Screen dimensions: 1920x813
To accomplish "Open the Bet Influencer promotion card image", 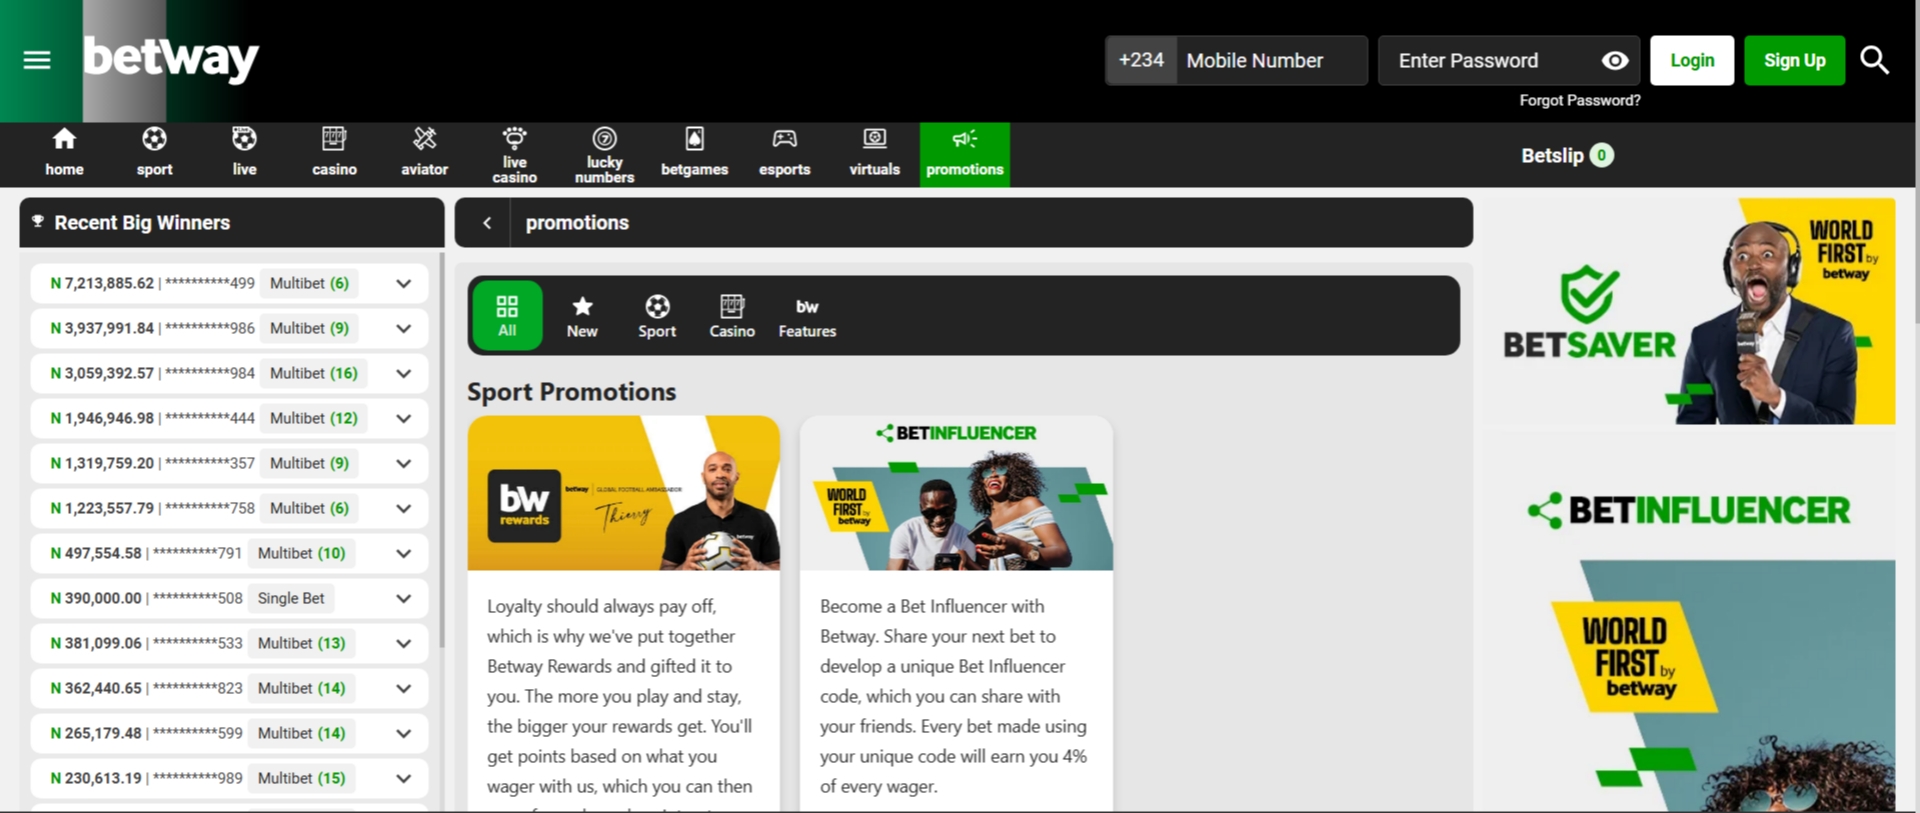I will tap(956, 493).
